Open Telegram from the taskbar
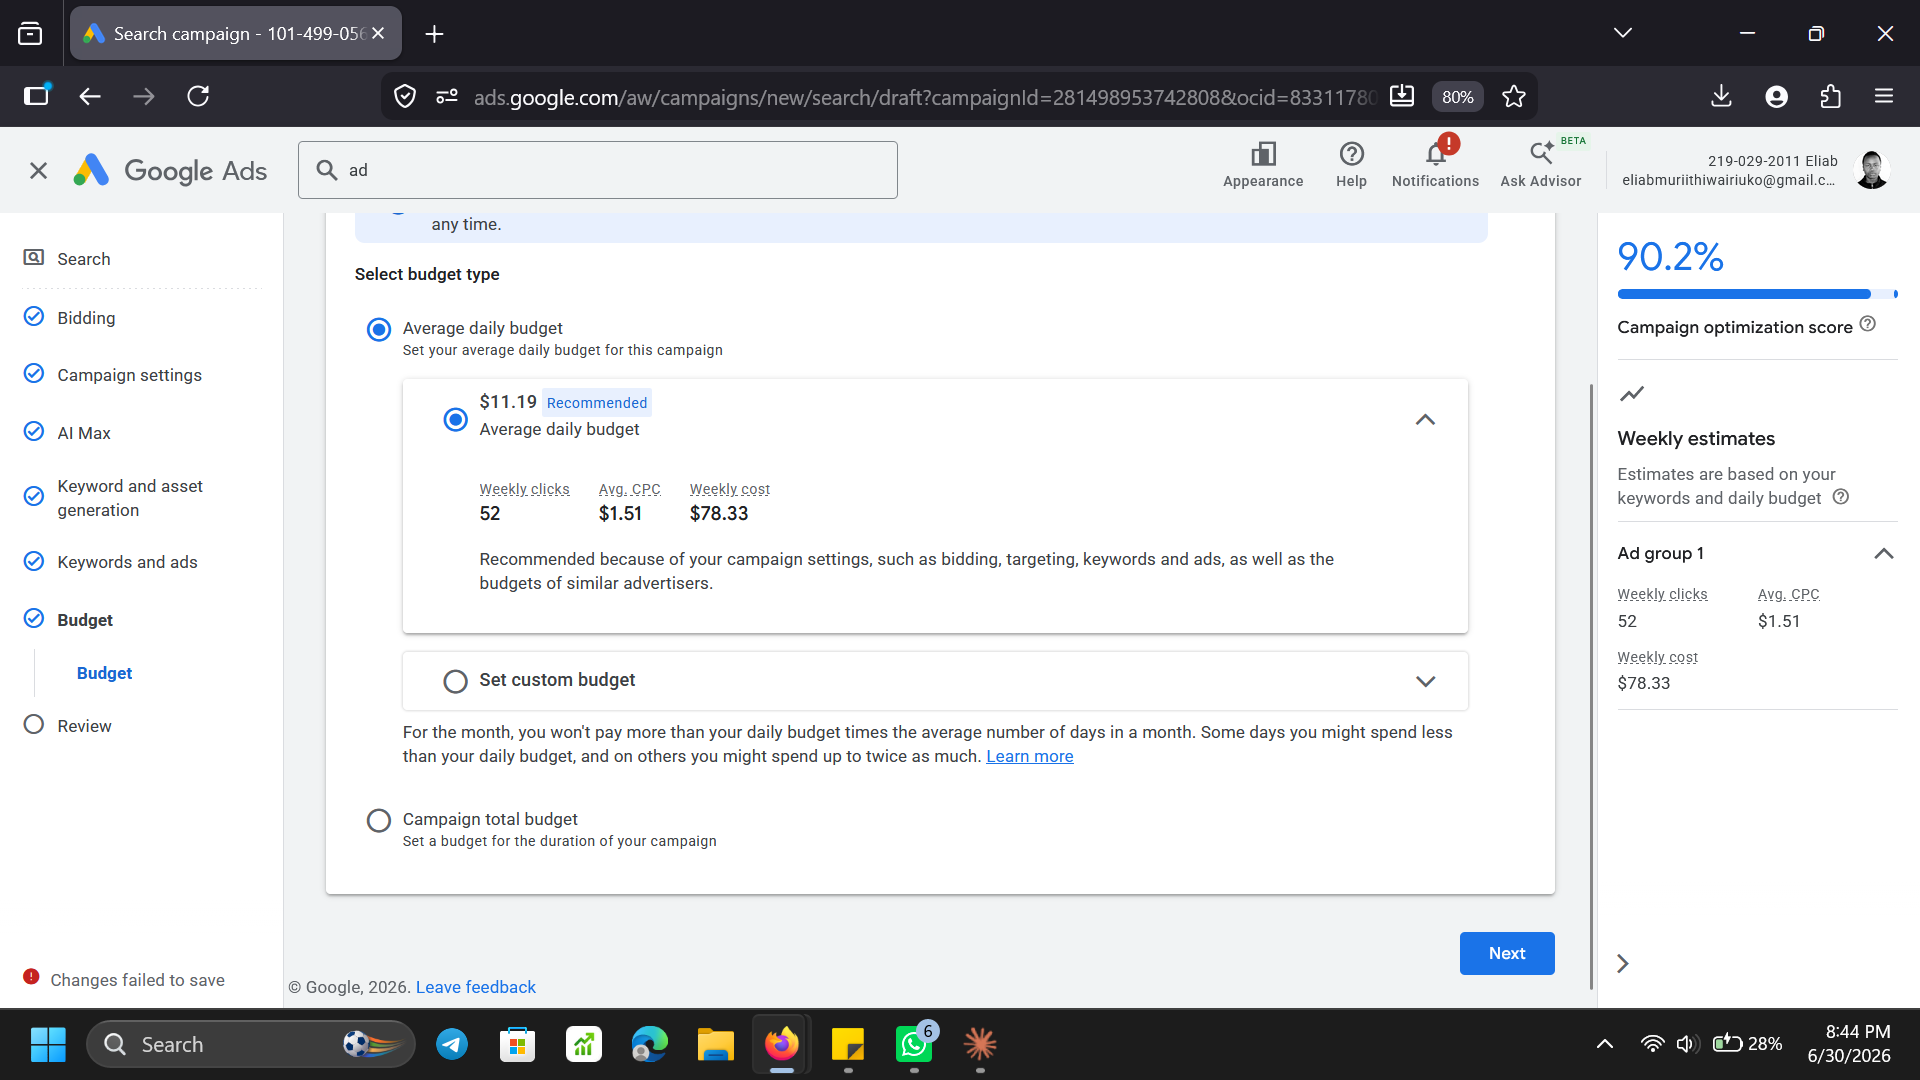This screenshot has width=1920, height=1080. pyautogui.click(x=452, y=1044)
